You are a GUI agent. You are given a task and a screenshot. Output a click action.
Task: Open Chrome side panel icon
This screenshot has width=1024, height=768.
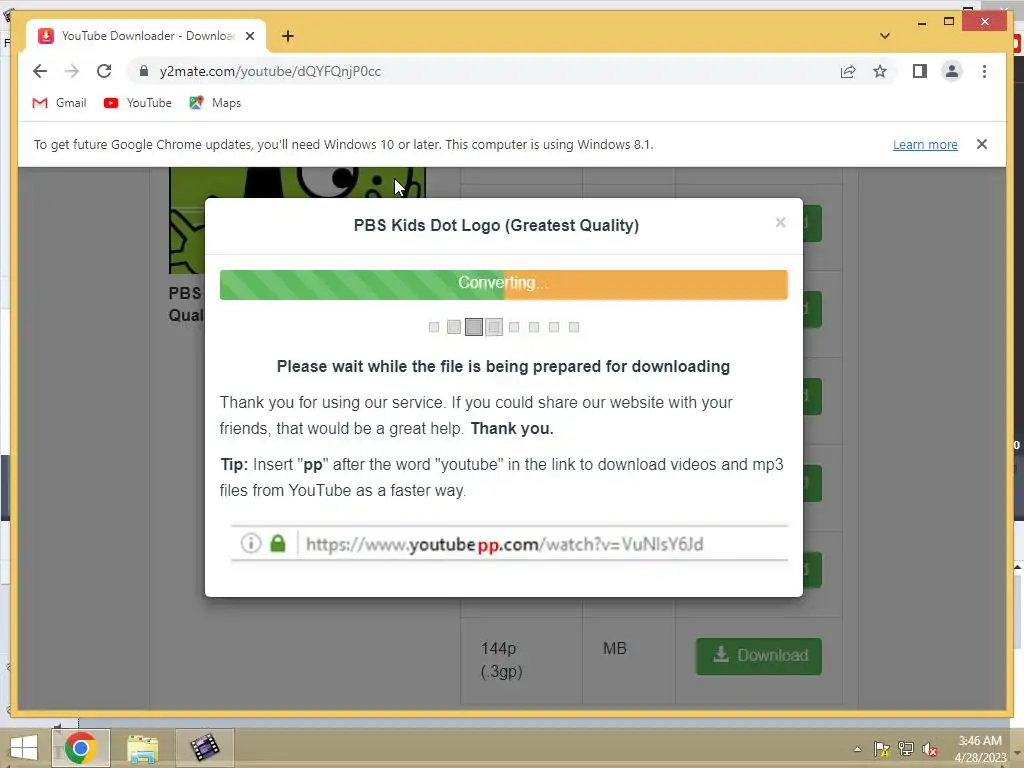[x=920, y=71]
